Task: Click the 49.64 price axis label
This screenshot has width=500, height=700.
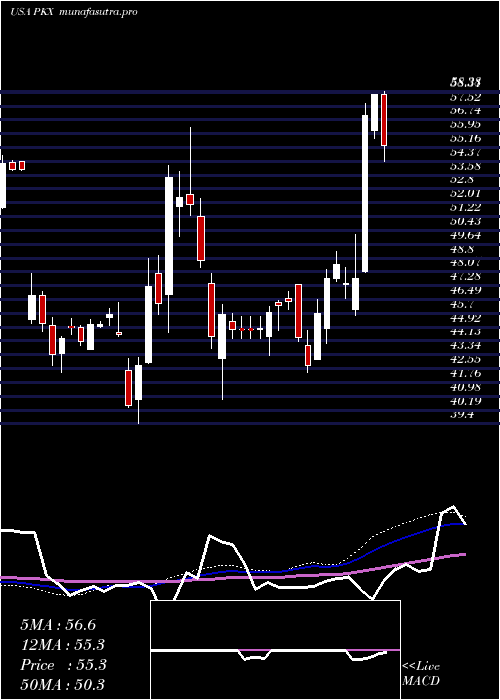Action: tap(465, 235)
